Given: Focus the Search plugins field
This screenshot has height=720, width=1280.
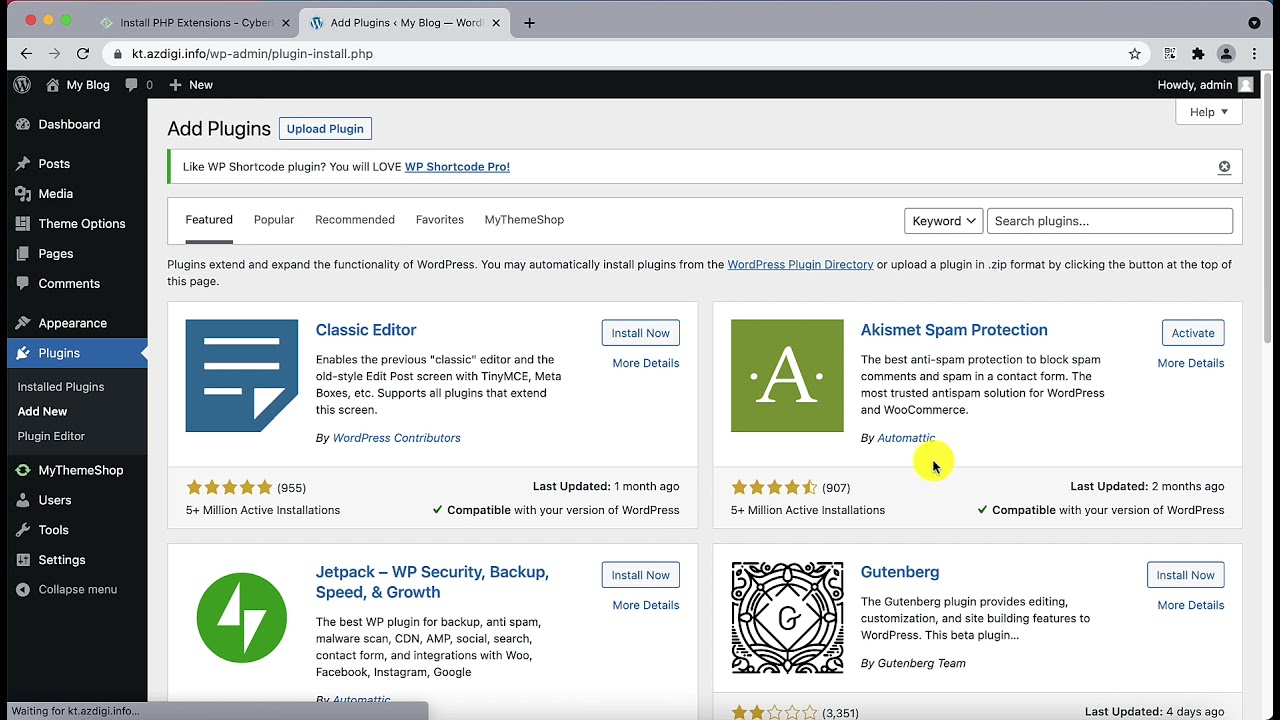Looking at the screenshot, I should tap(1110, 221).
